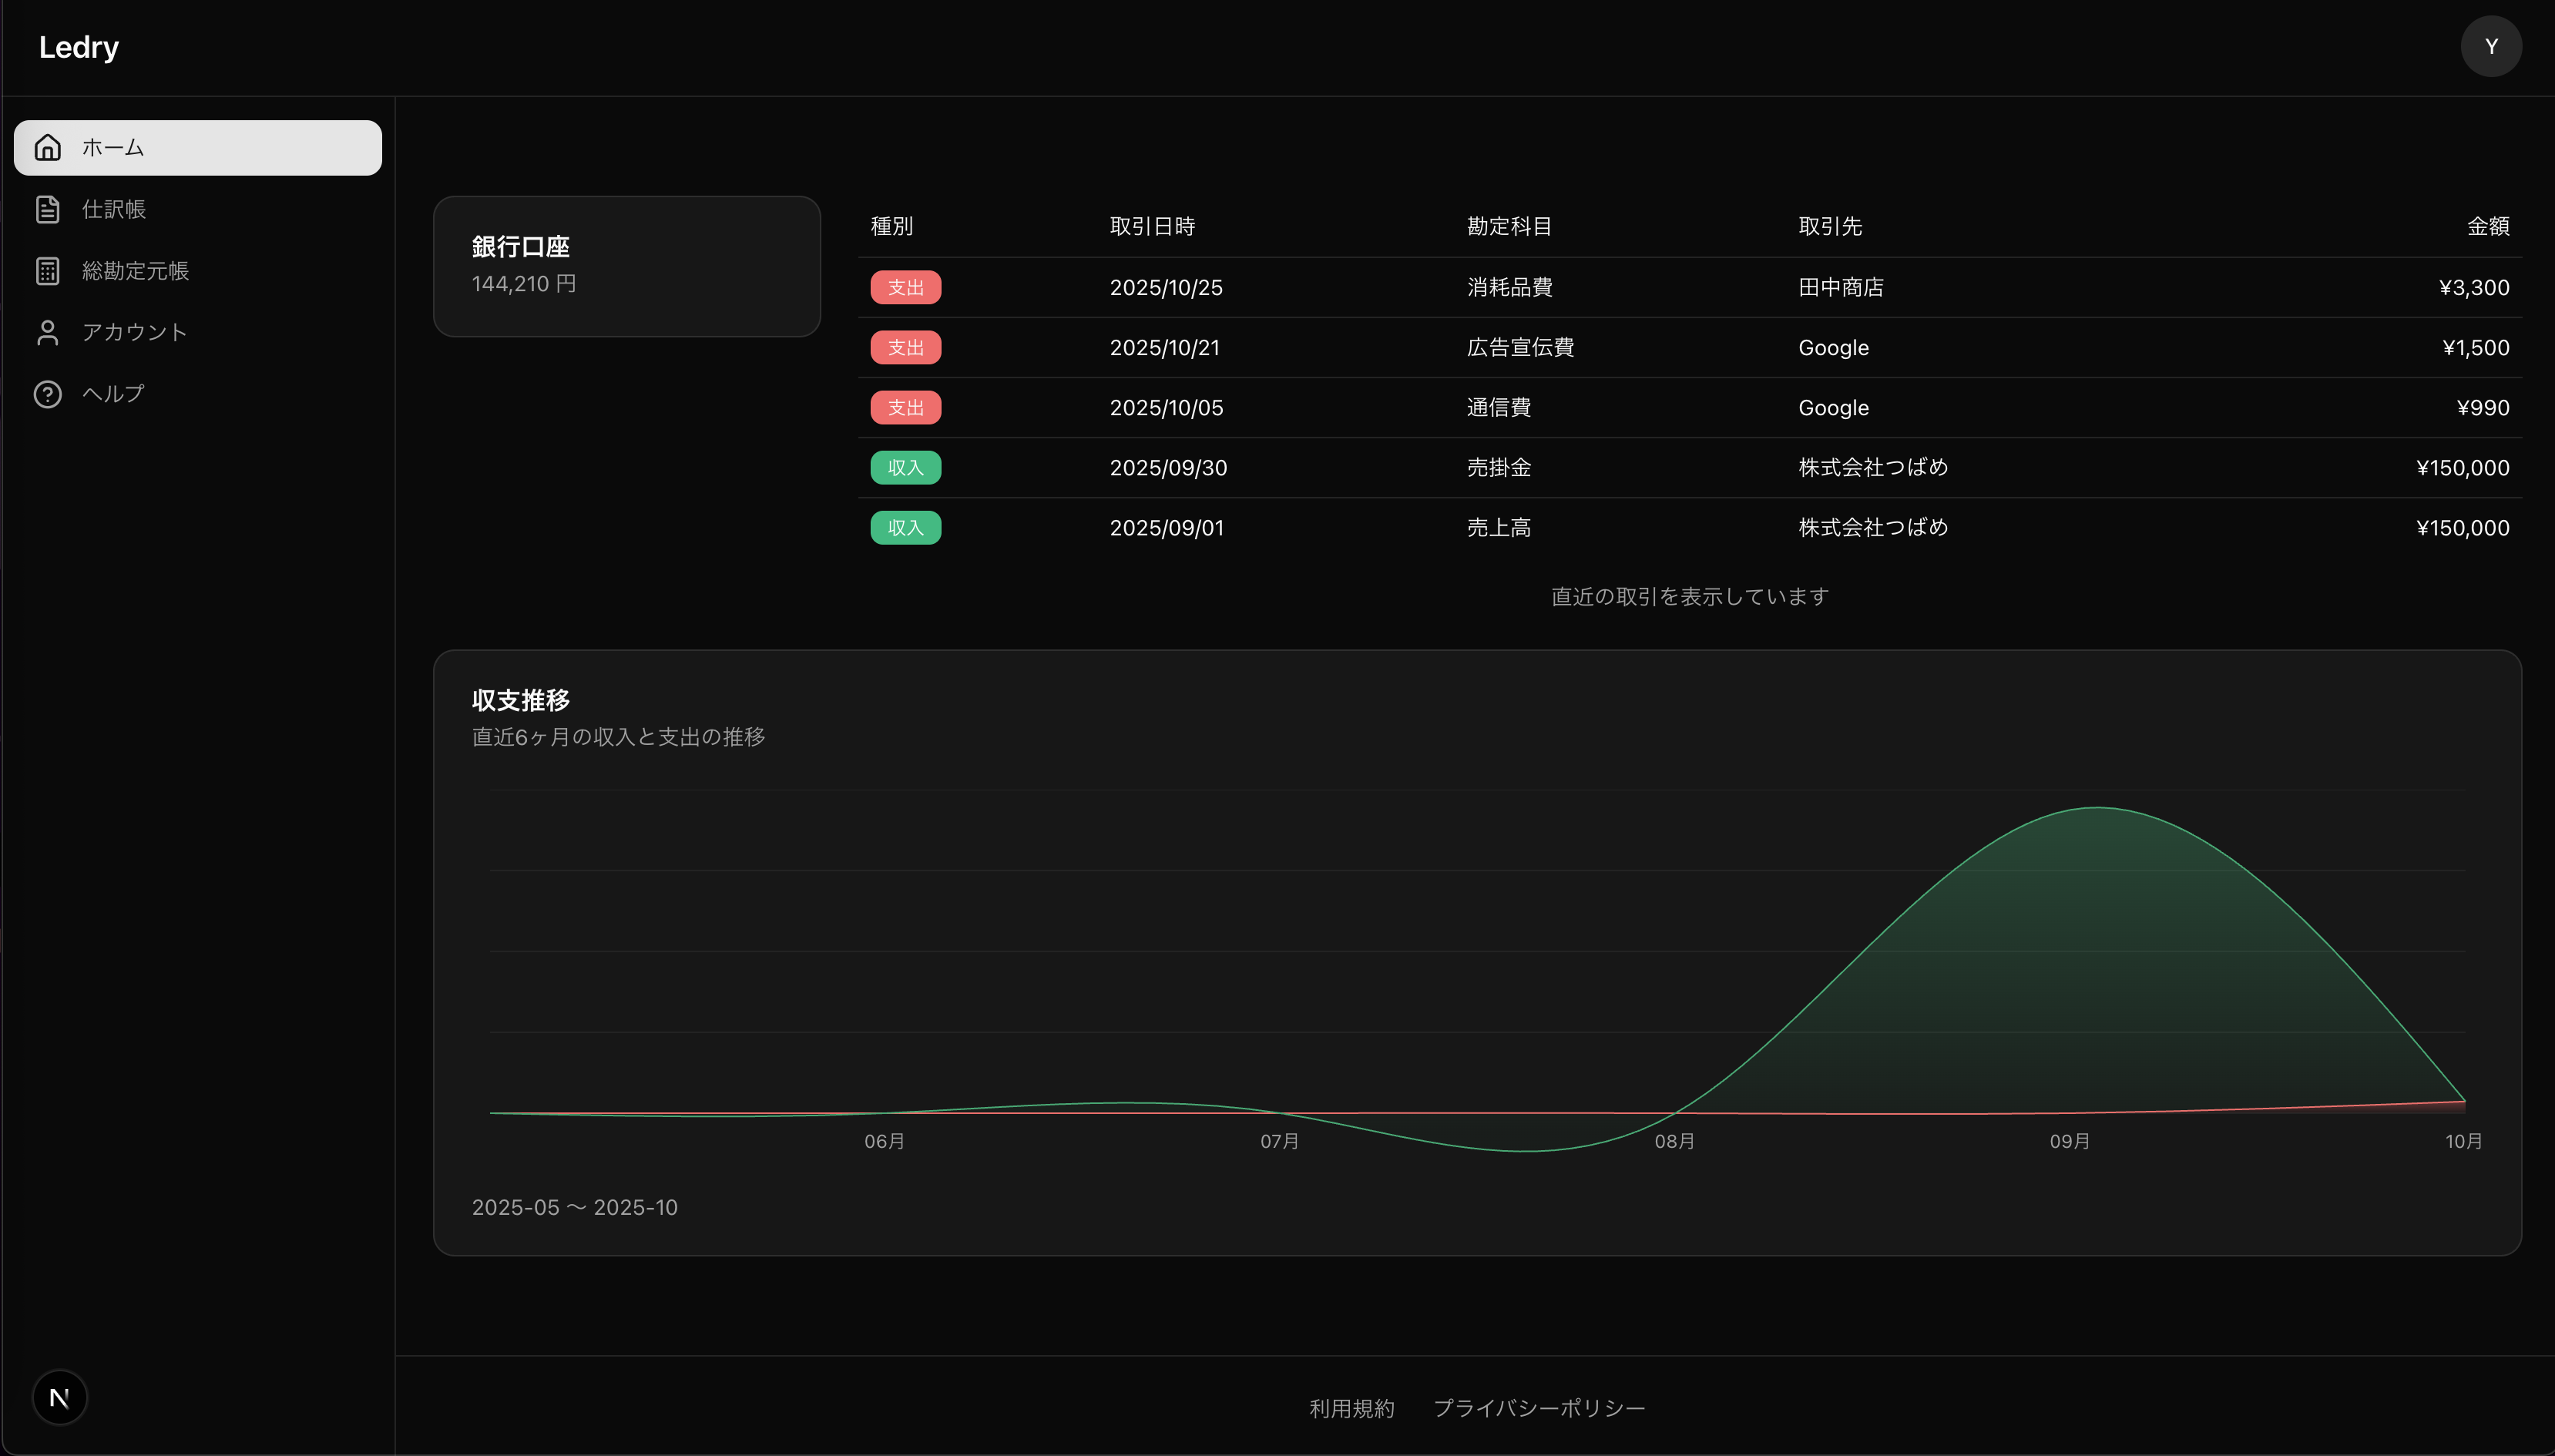
Task: Click the N logo badge at bottom-left
Action: tap(59, 1397)
